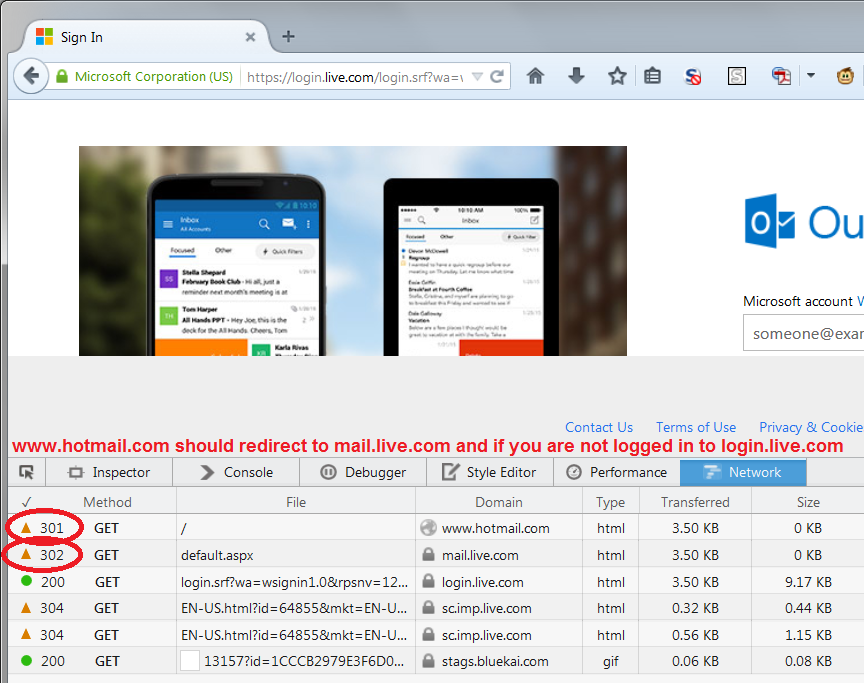This screenshot has height=683, width=864.
Task: Open a new tab with plus button
Action: coord(288,36)
